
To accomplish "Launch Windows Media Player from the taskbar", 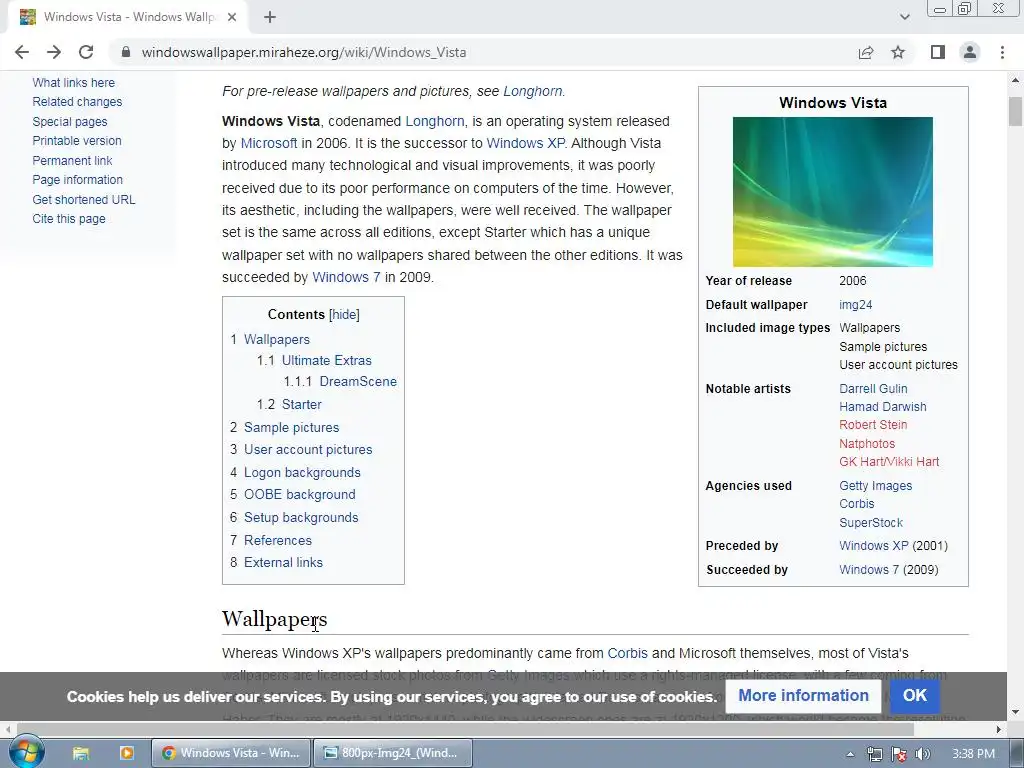I will [x=127, y=753].
